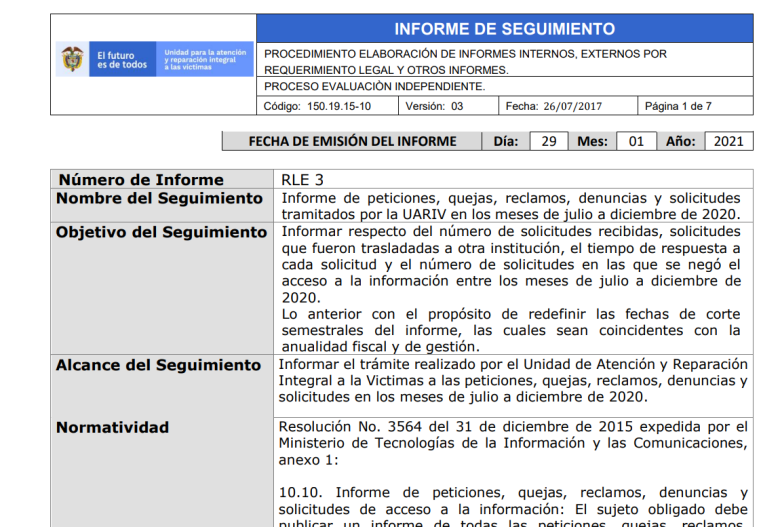Click the Colombian coat of arms logo
This screenshot has width=780, height=527.
(73, 59)
